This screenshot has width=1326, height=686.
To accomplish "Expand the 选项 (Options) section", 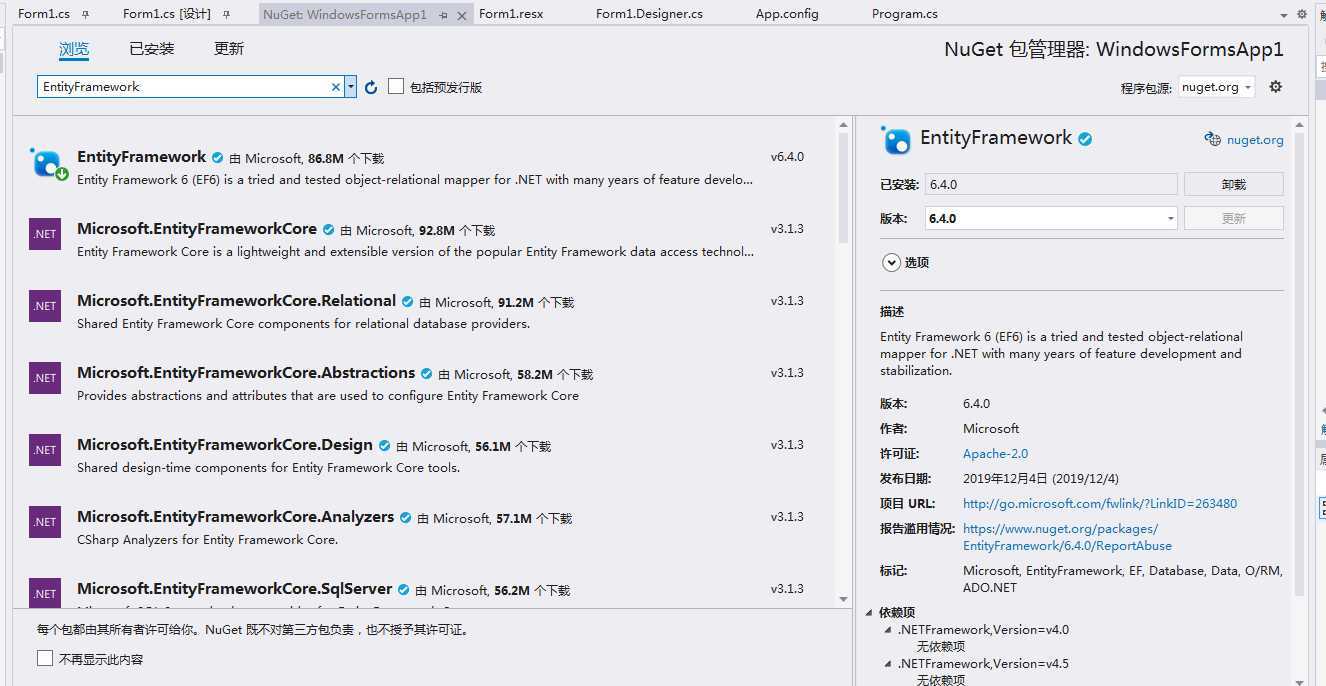I will (891, 262).
